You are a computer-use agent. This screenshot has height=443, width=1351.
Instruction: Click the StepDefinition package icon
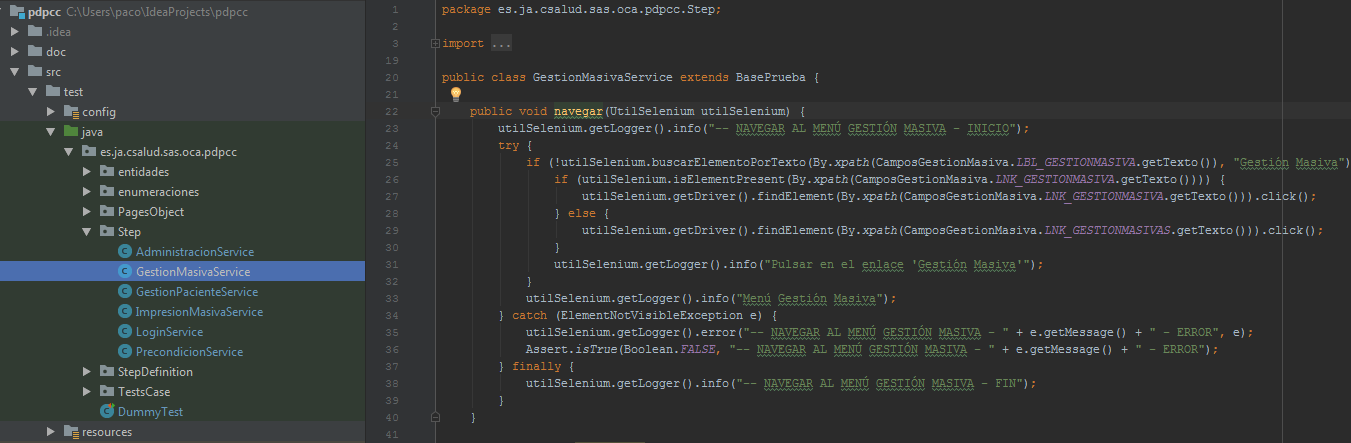tap(107, 372)
